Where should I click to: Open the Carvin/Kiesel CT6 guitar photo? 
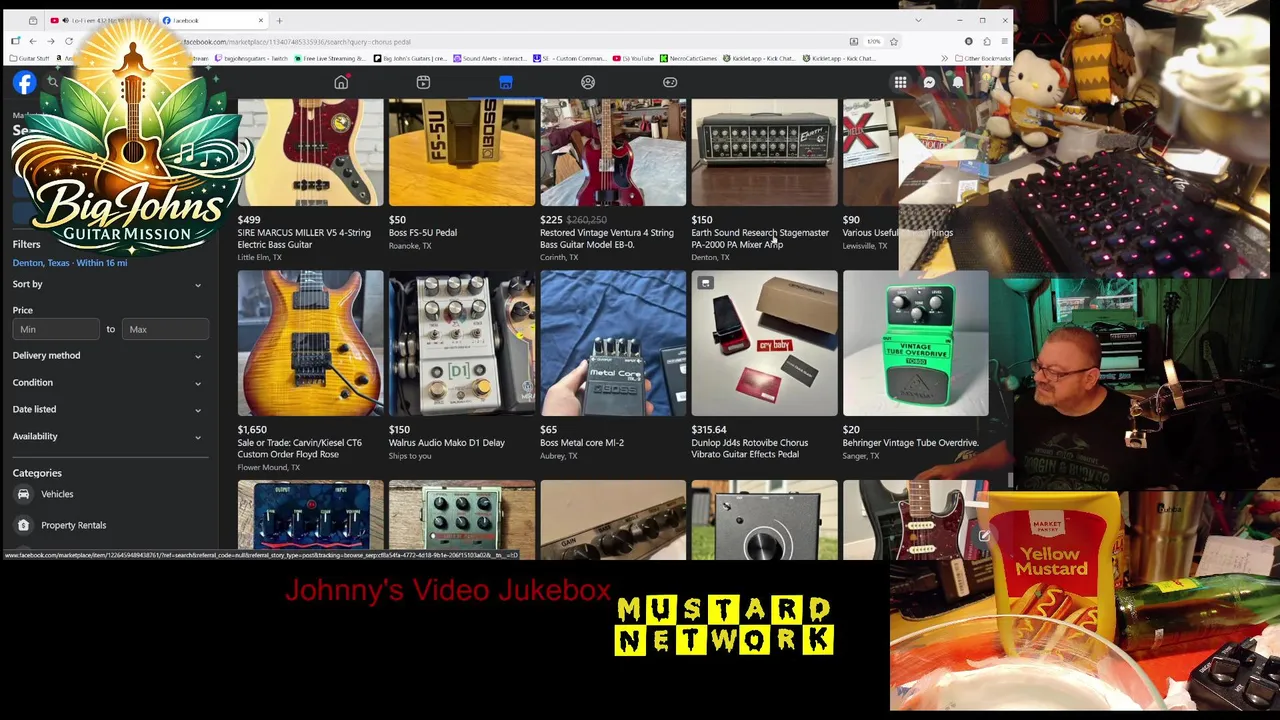tap(310, 343)
